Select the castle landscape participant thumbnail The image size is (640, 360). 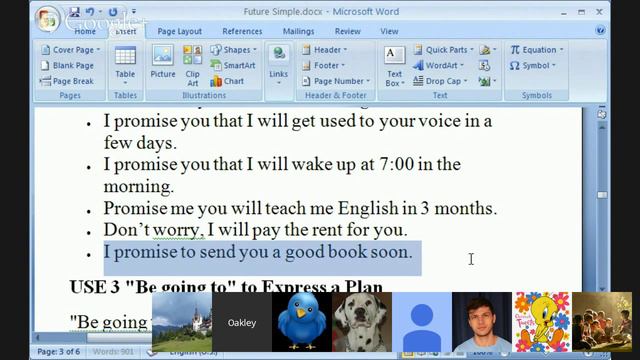(182, 322)
